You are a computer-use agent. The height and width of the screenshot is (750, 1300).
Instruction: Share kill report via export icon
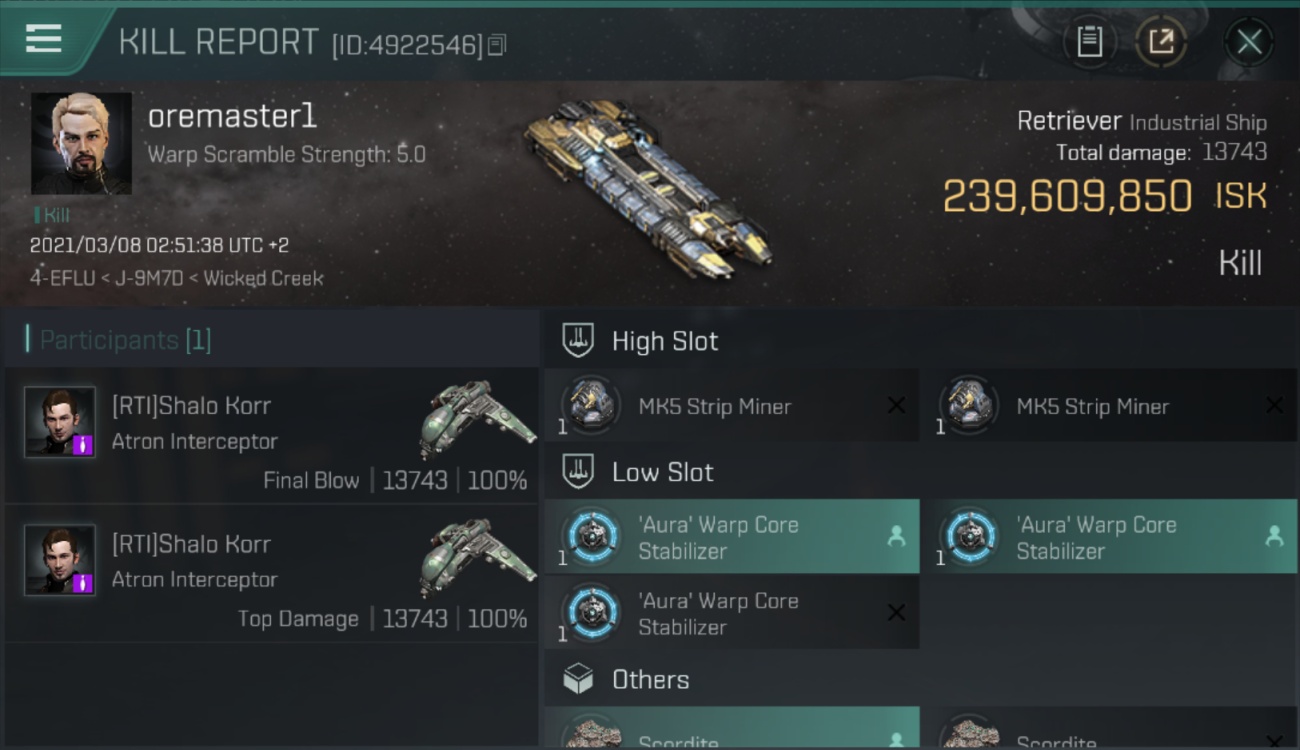(x=1161, y=42)
